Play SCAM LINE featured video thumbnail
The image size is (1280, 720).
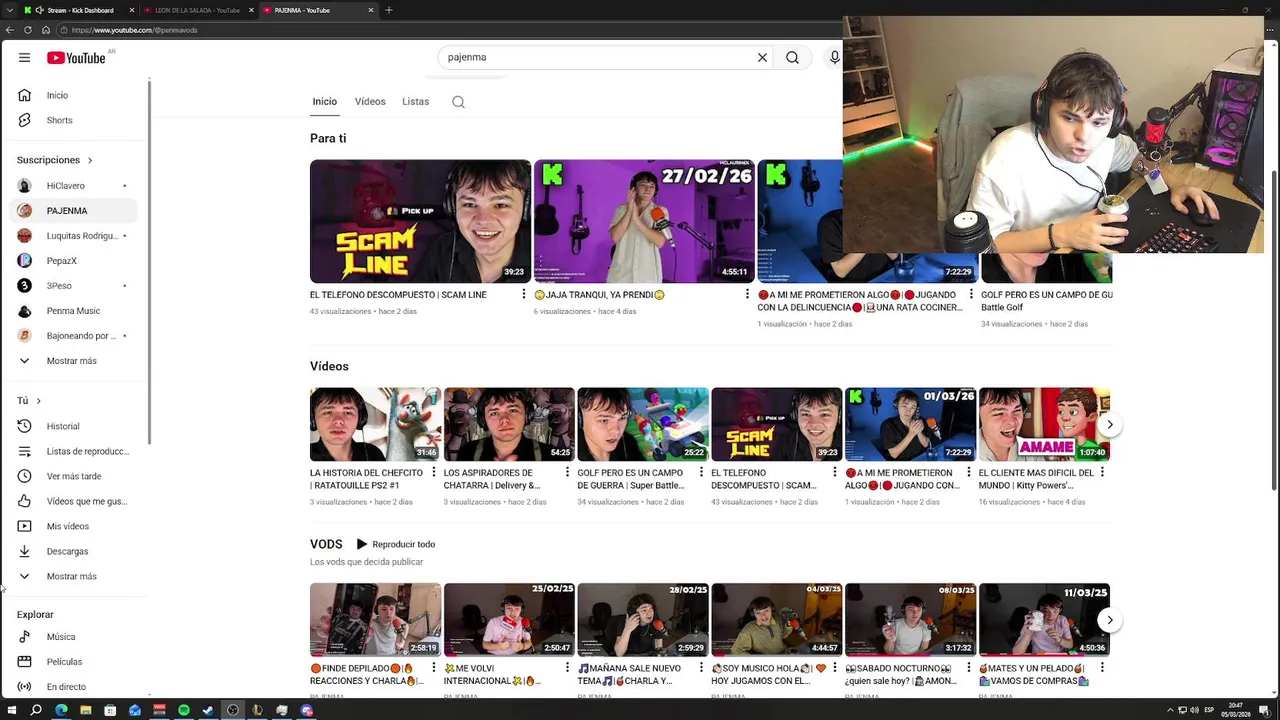(420, 221)
